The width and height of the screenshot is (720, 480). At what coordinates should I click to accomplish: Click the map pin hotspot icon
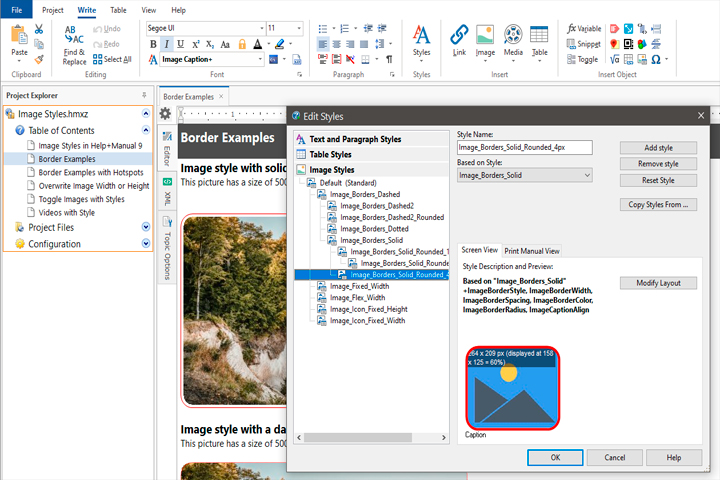[614, 44]
